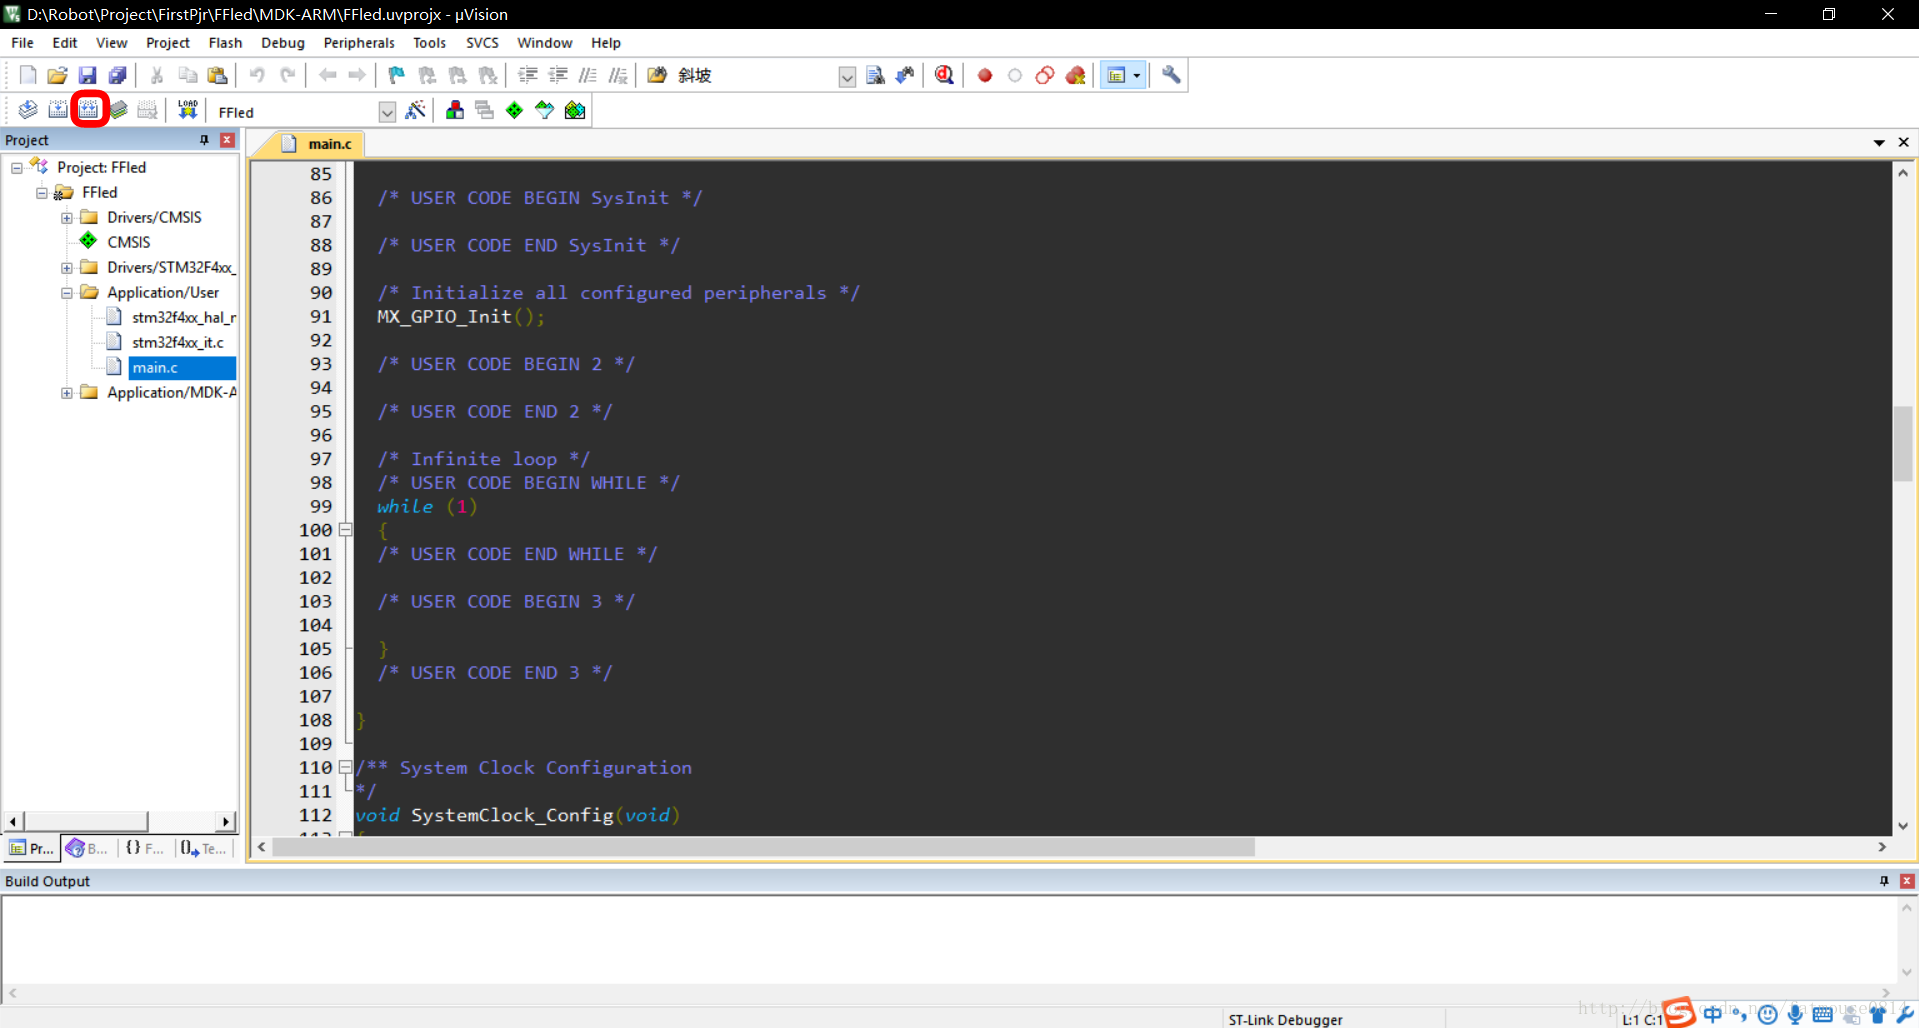The height and width of the screenshot is (1028, 1919).
Task: Insert a breakpoint with the red dot icon
Action: 985,75
